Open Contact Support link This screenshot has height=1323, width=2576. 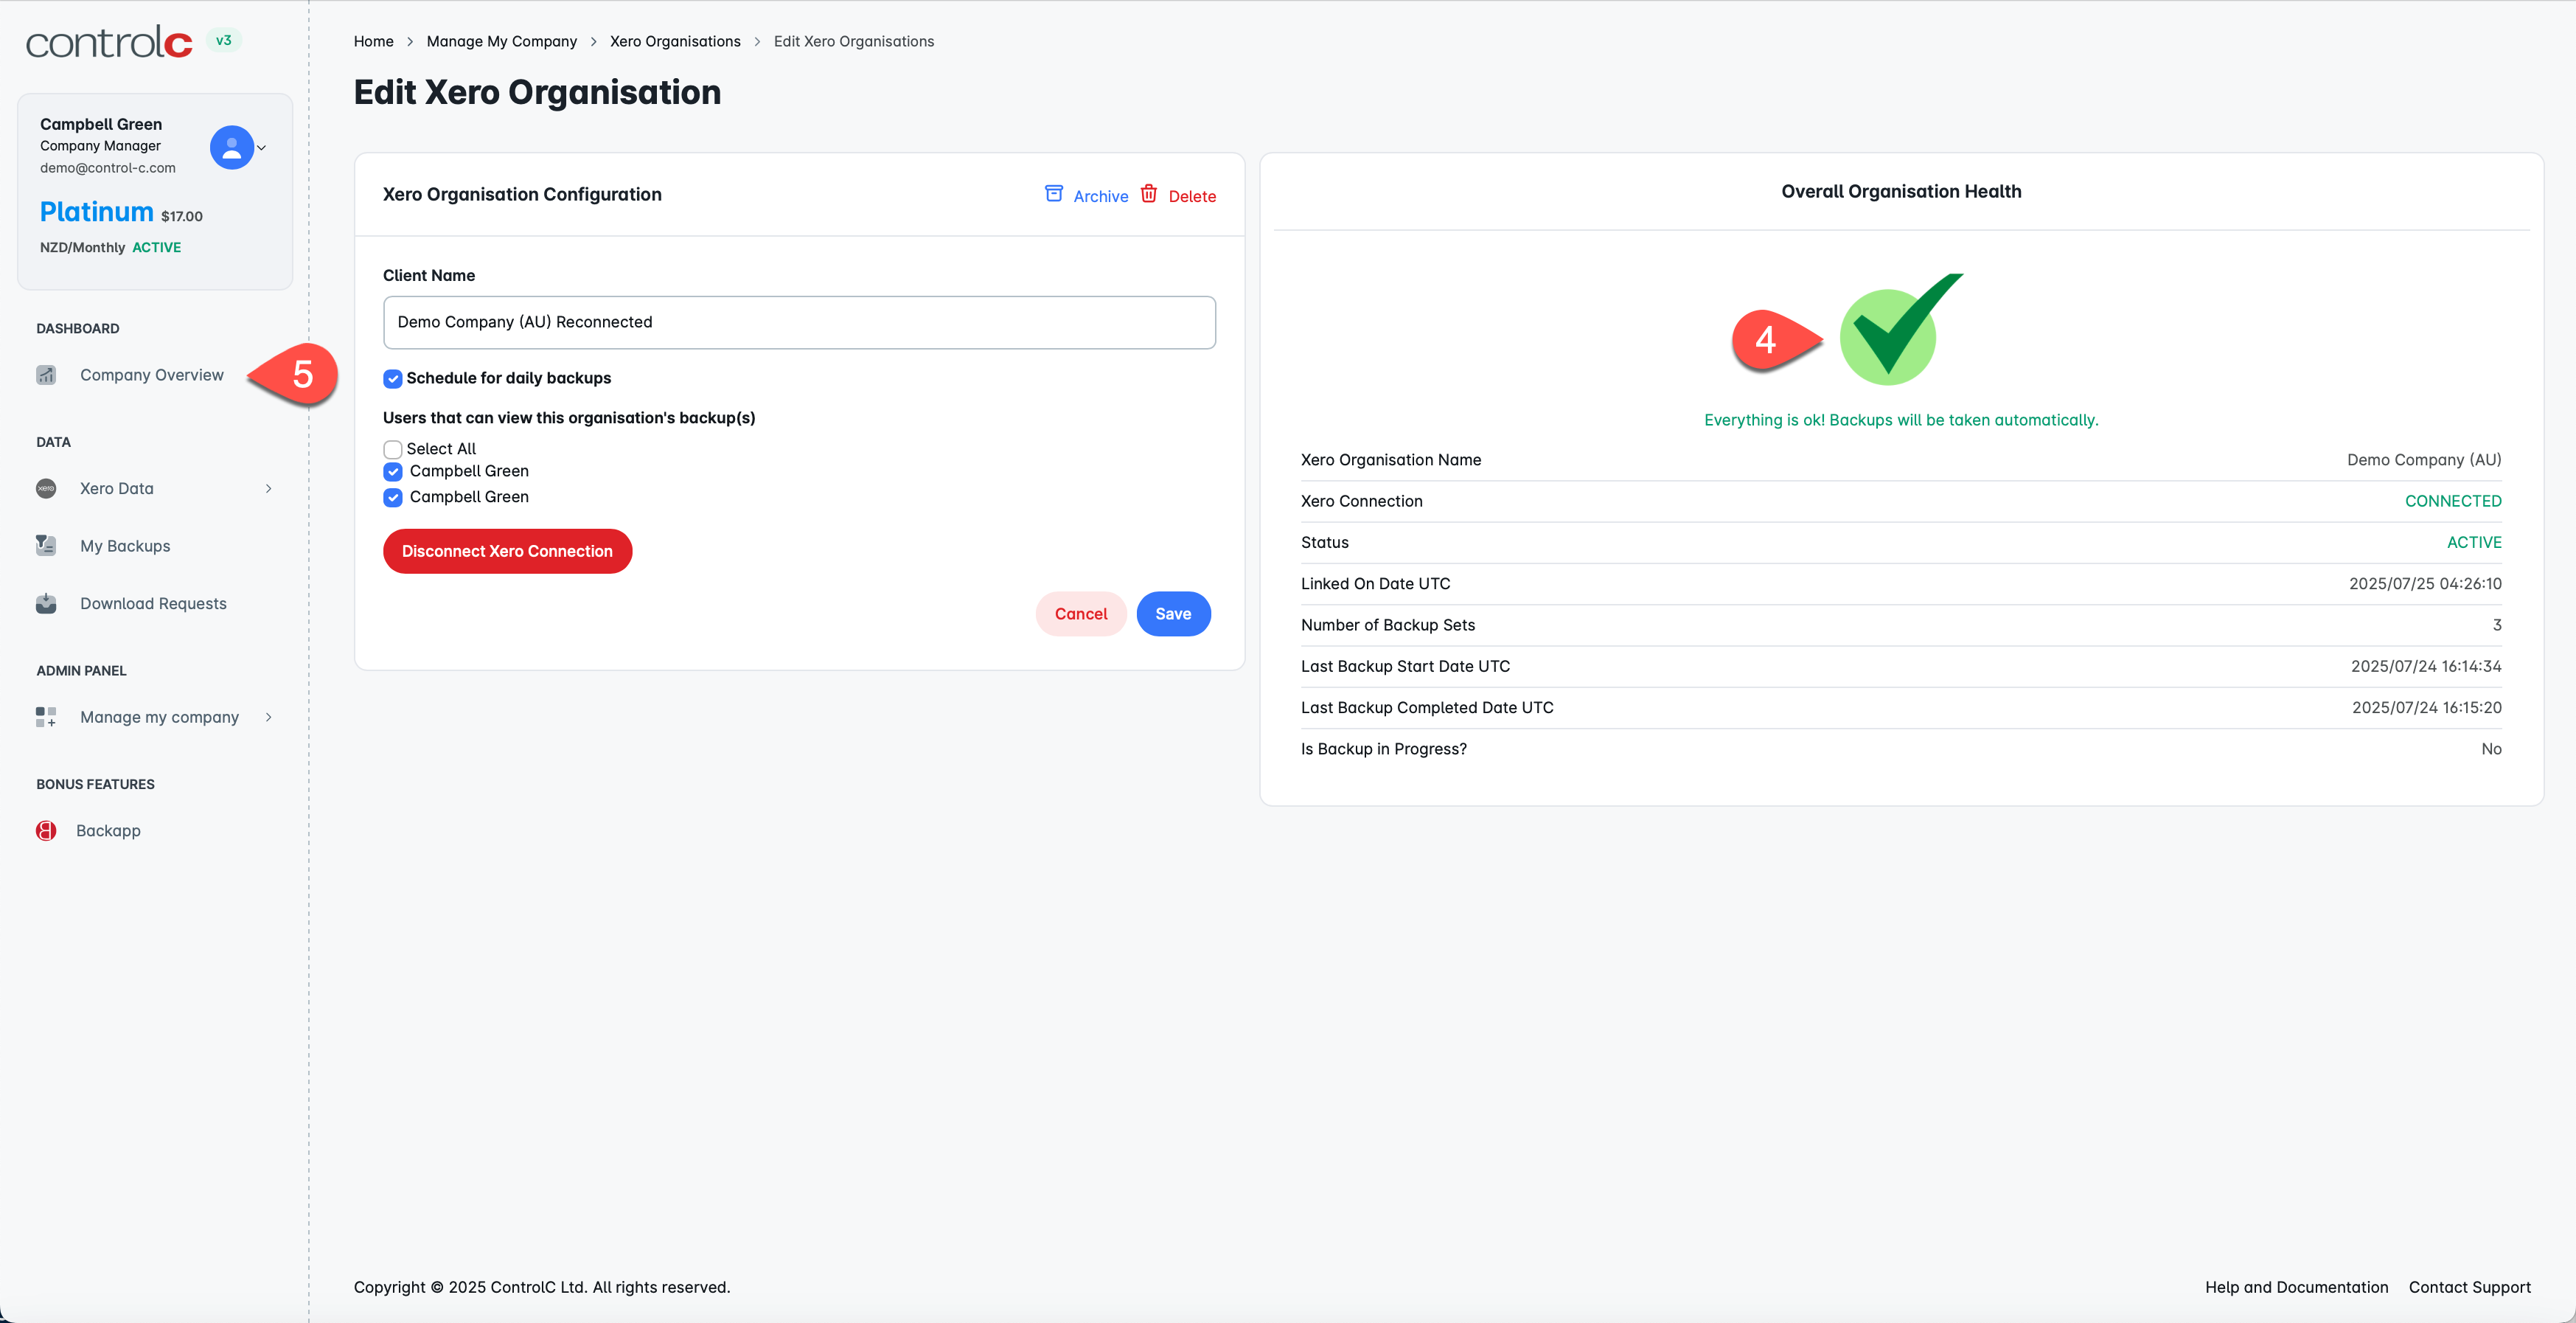[2469, 1287]
